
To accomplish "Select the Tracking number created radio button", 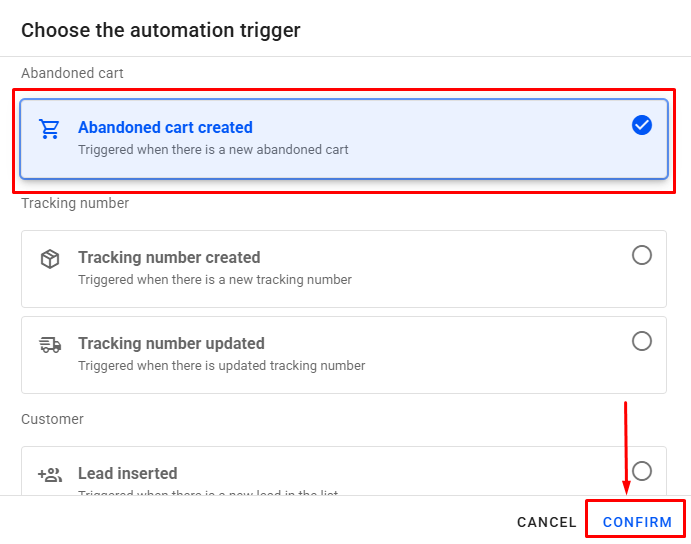I will tap(642, 255).
